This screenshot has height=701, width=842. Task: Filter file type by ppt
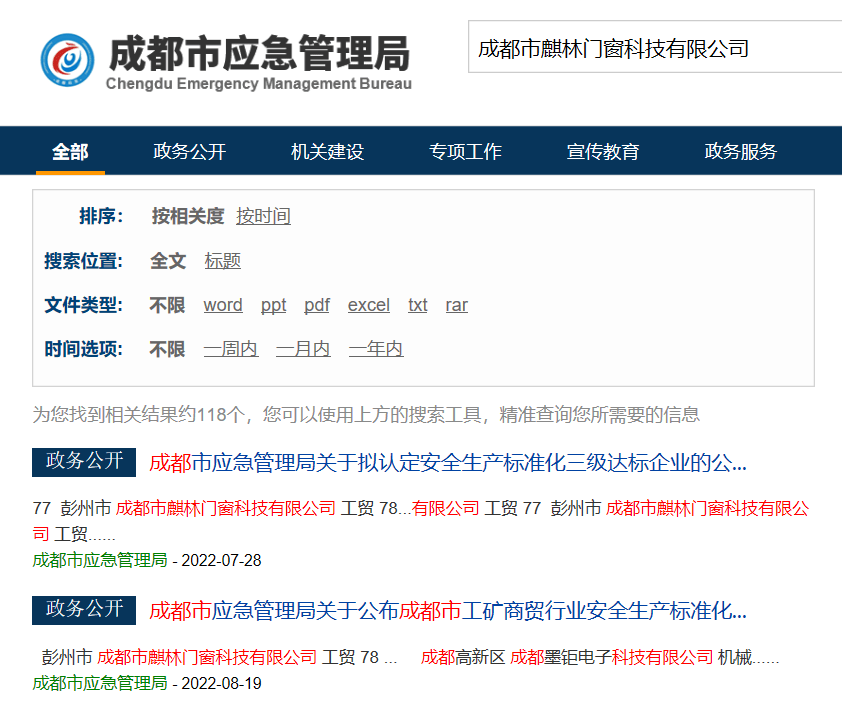click(273, 305)
